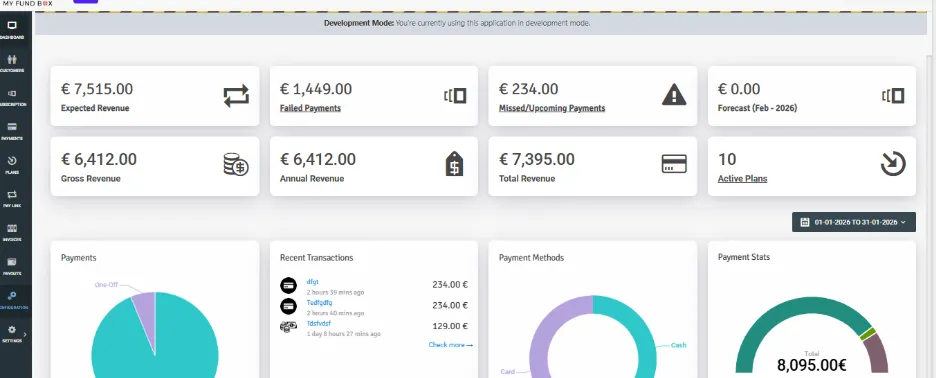Go to Subscription in the sidebar
This screenshot has width=936, height=378.
point(13,97)
